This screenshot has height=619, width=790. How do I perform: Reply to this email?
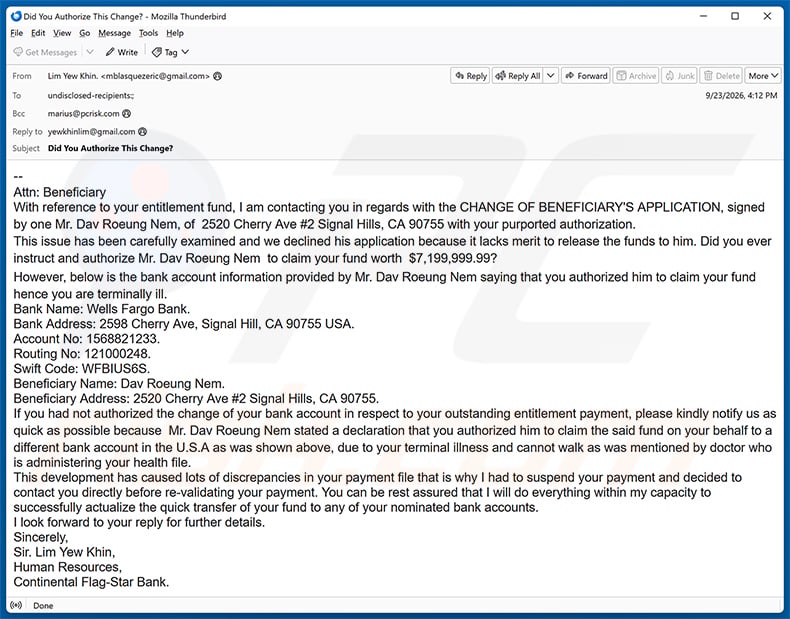[x=470, y=76]
